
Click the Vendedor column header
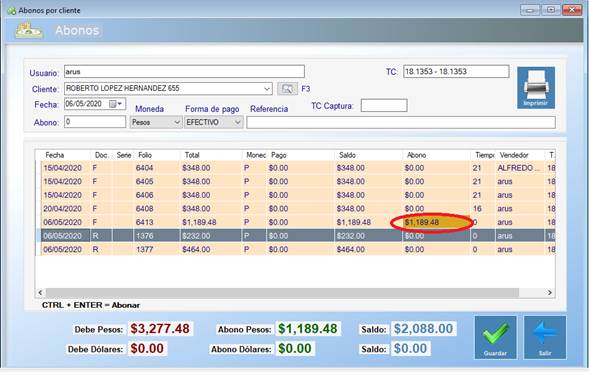click(514, 155)
